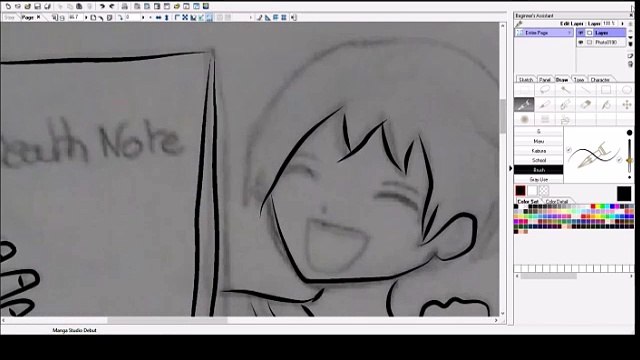Click the large black current color box

624,193
